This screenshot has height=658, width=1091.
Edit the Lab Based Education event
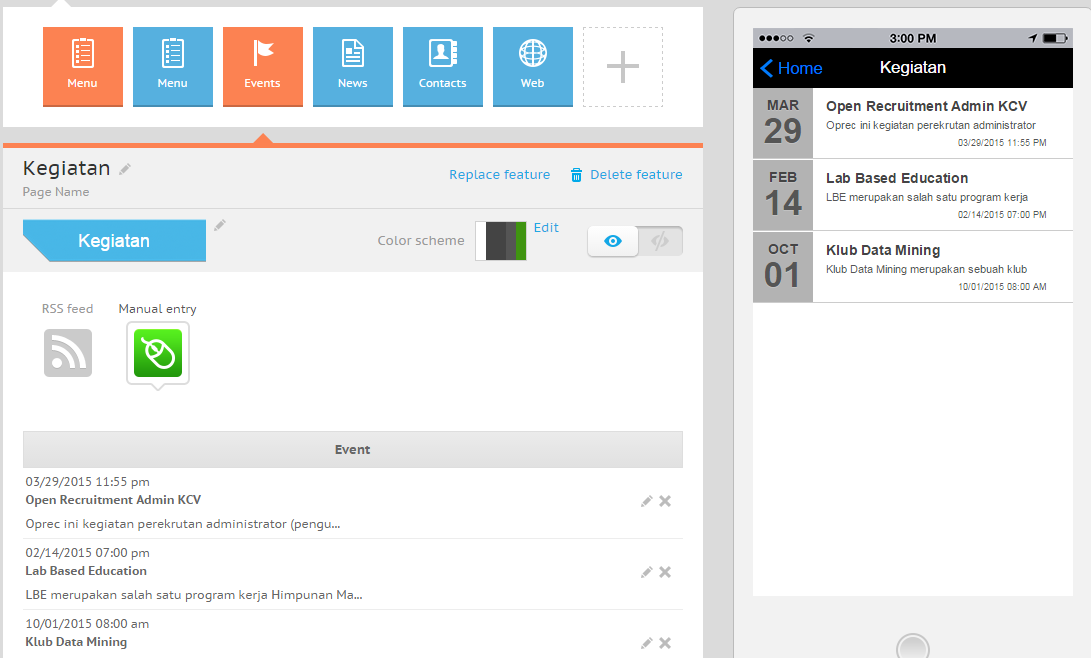click(646, 572)
